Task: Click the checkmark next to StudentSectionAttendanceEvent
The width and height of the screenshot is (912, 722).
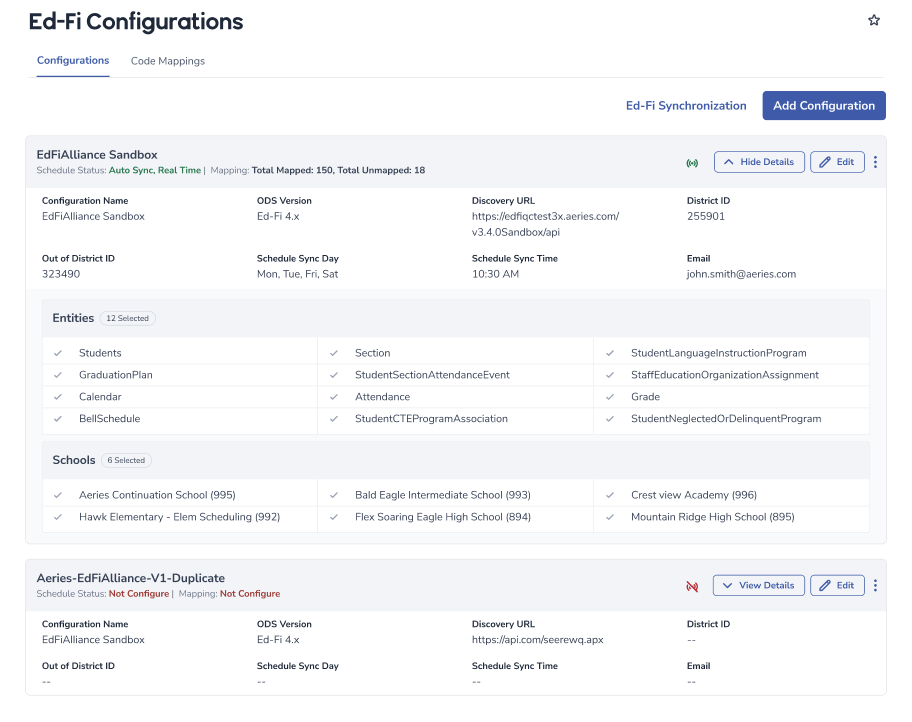Action: point(334,375)
